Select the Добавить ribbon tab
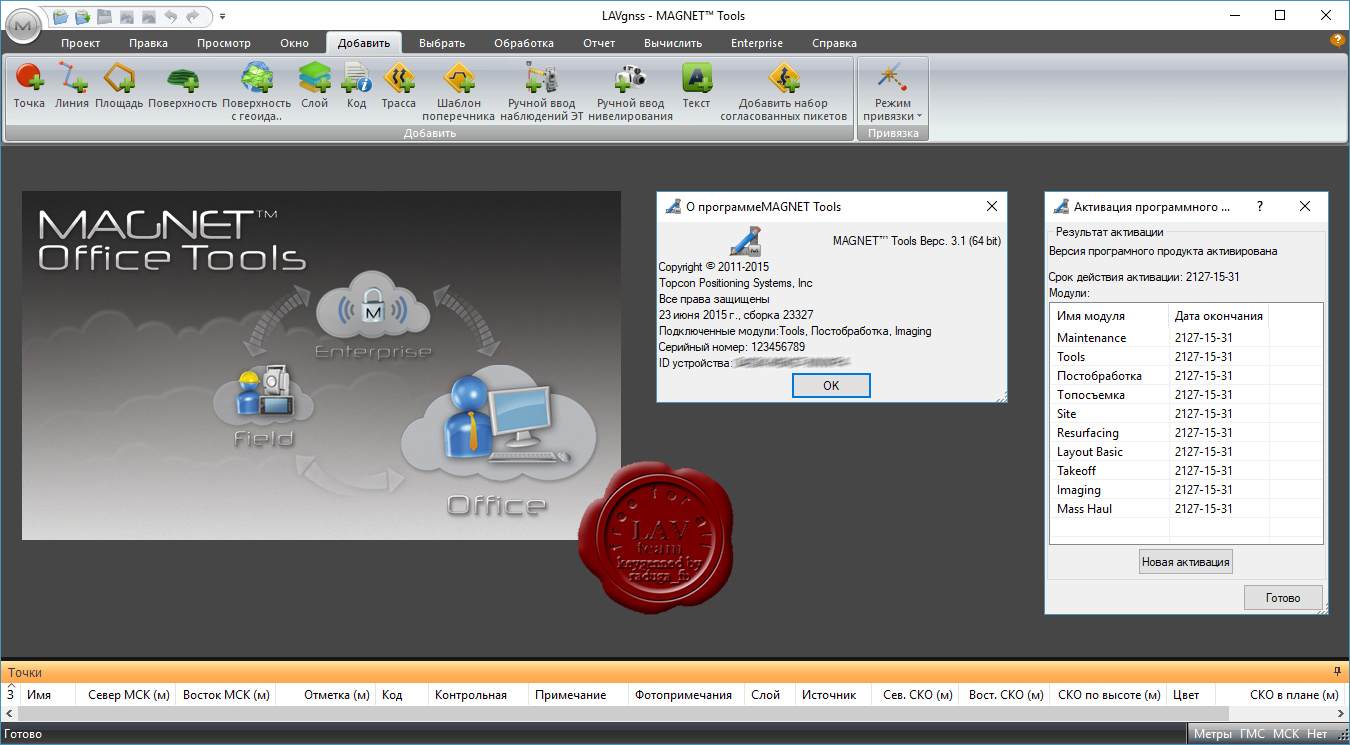The image size is (1350, 745). coord(364,43)
